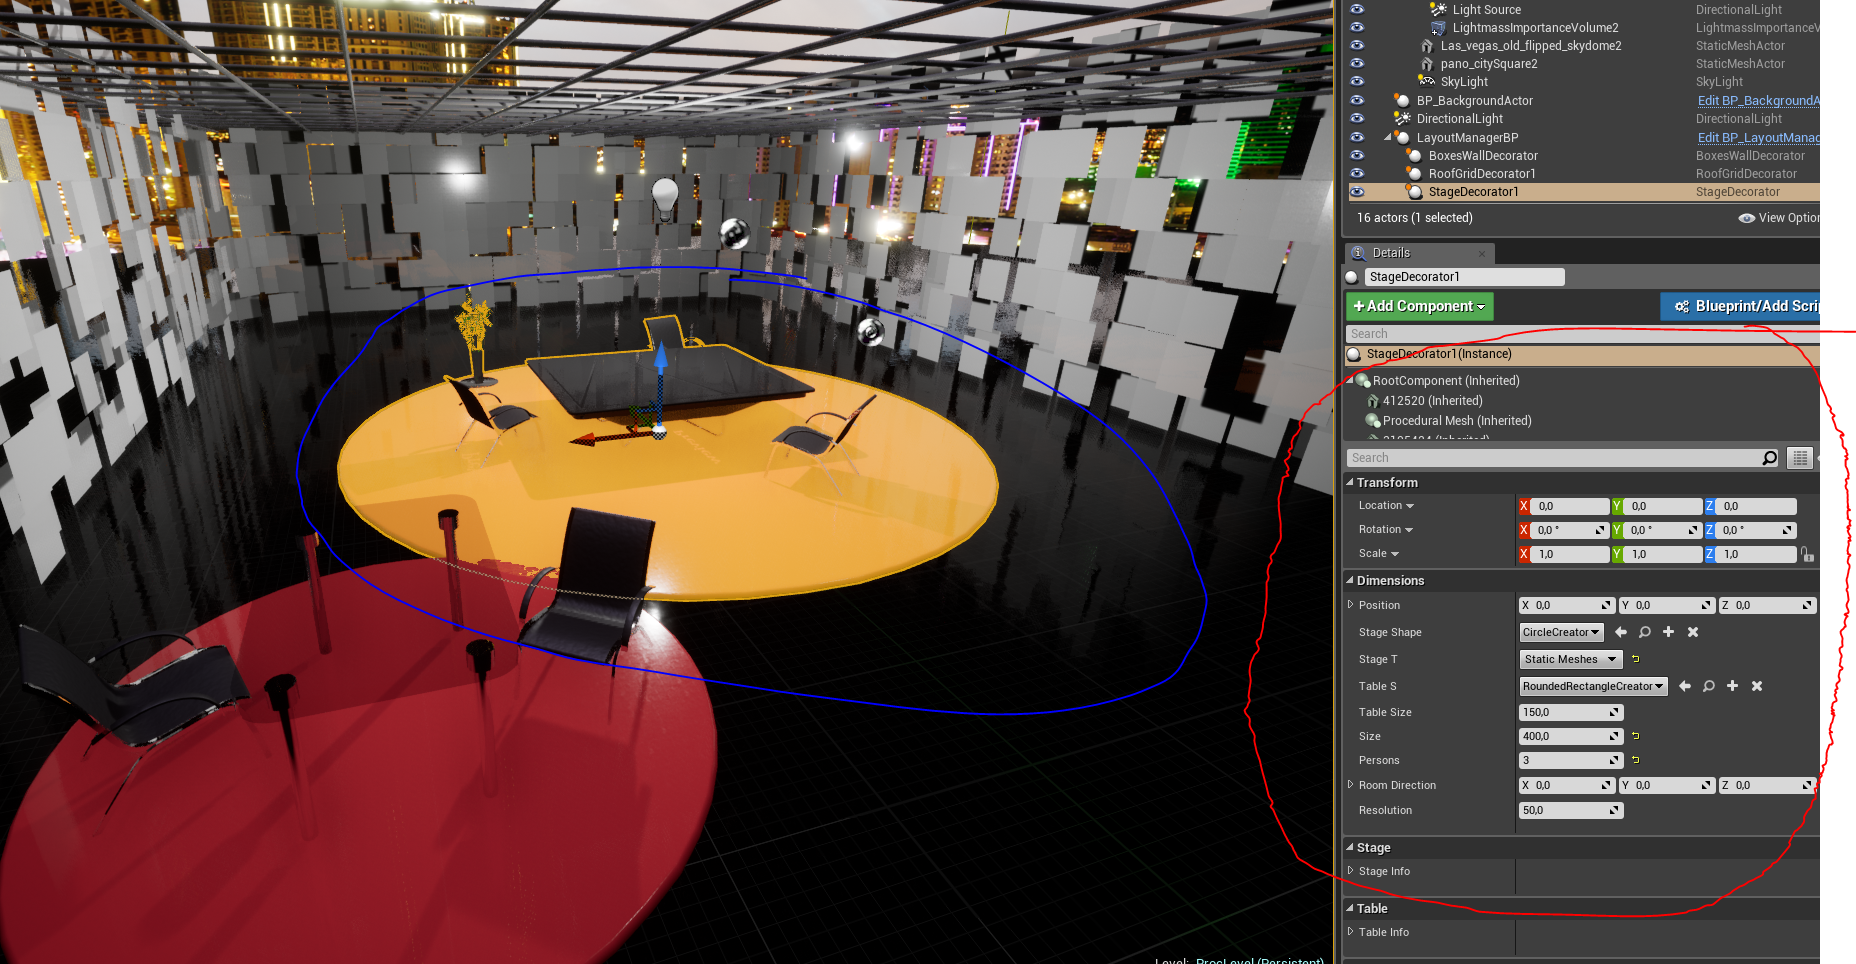Clear Table S value with X icon
Image resolution: width=1856 pixels, height=964 pixels.
click(x=1757, y=686)
